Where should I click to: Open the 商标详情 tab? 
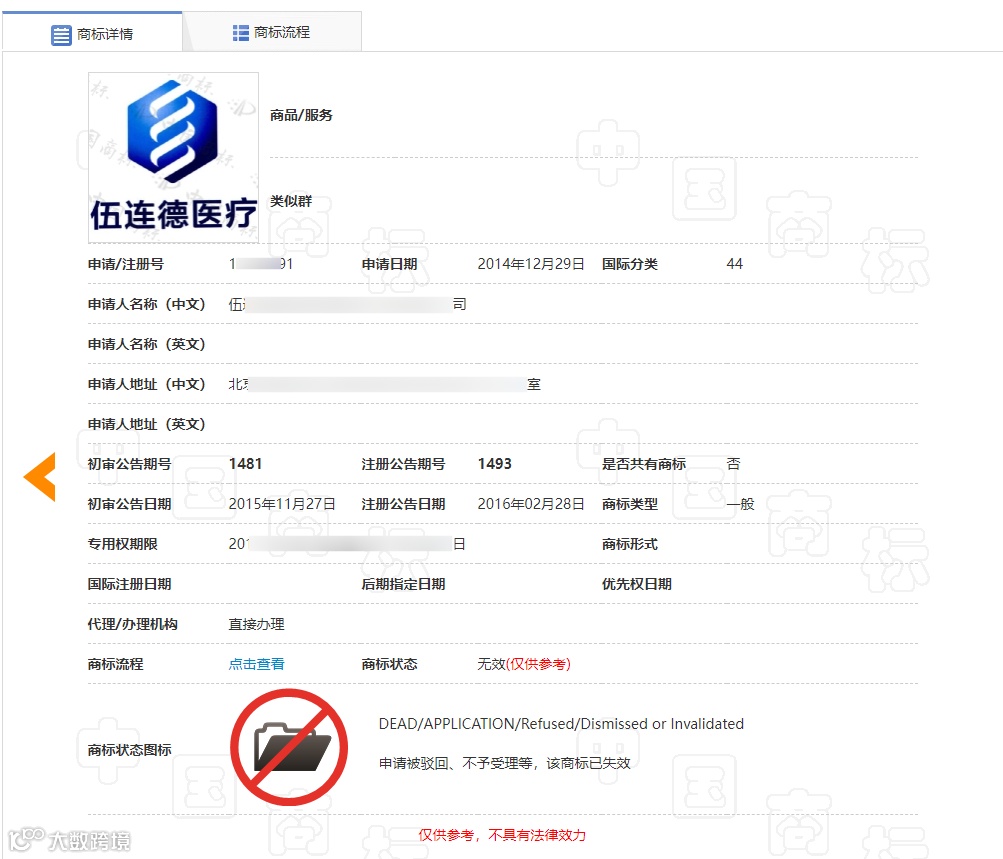92,33
